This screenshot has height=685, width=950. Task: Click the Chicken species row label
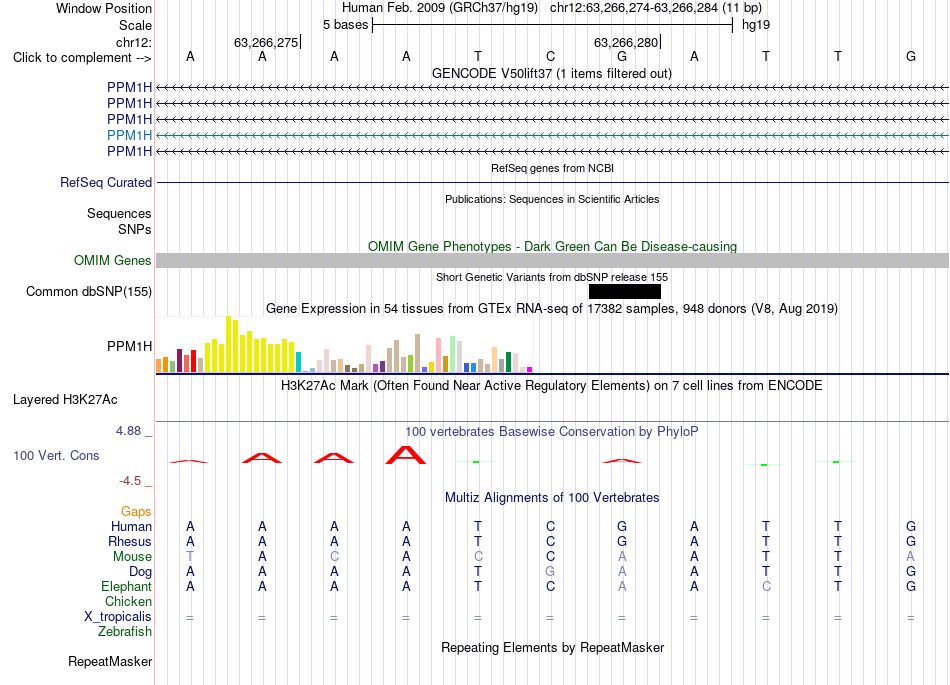click(128, 601)
